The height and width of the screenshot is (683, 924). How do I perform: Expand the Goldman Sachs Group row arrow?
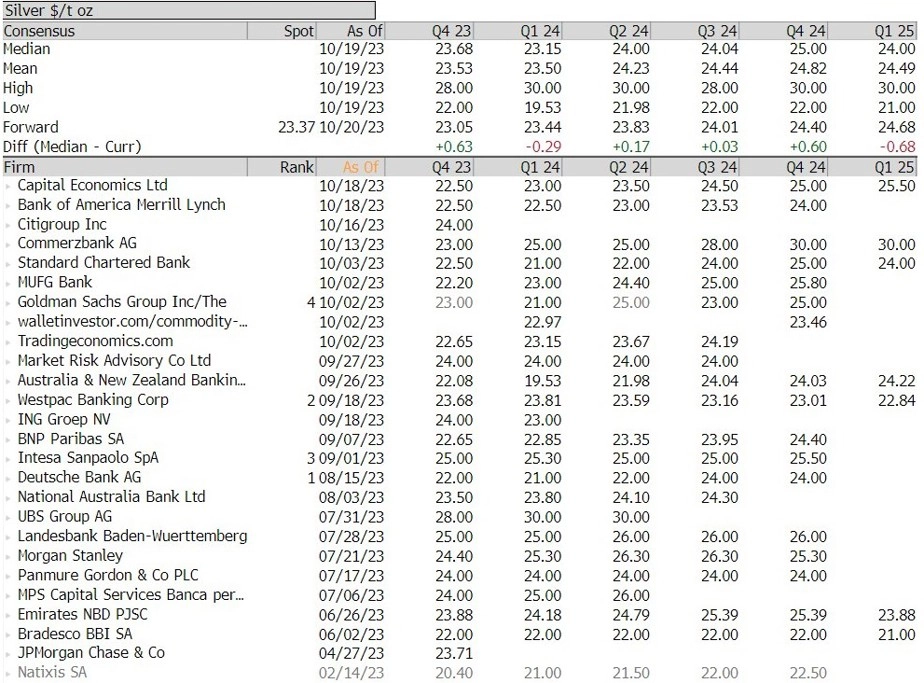coord(9,303)
